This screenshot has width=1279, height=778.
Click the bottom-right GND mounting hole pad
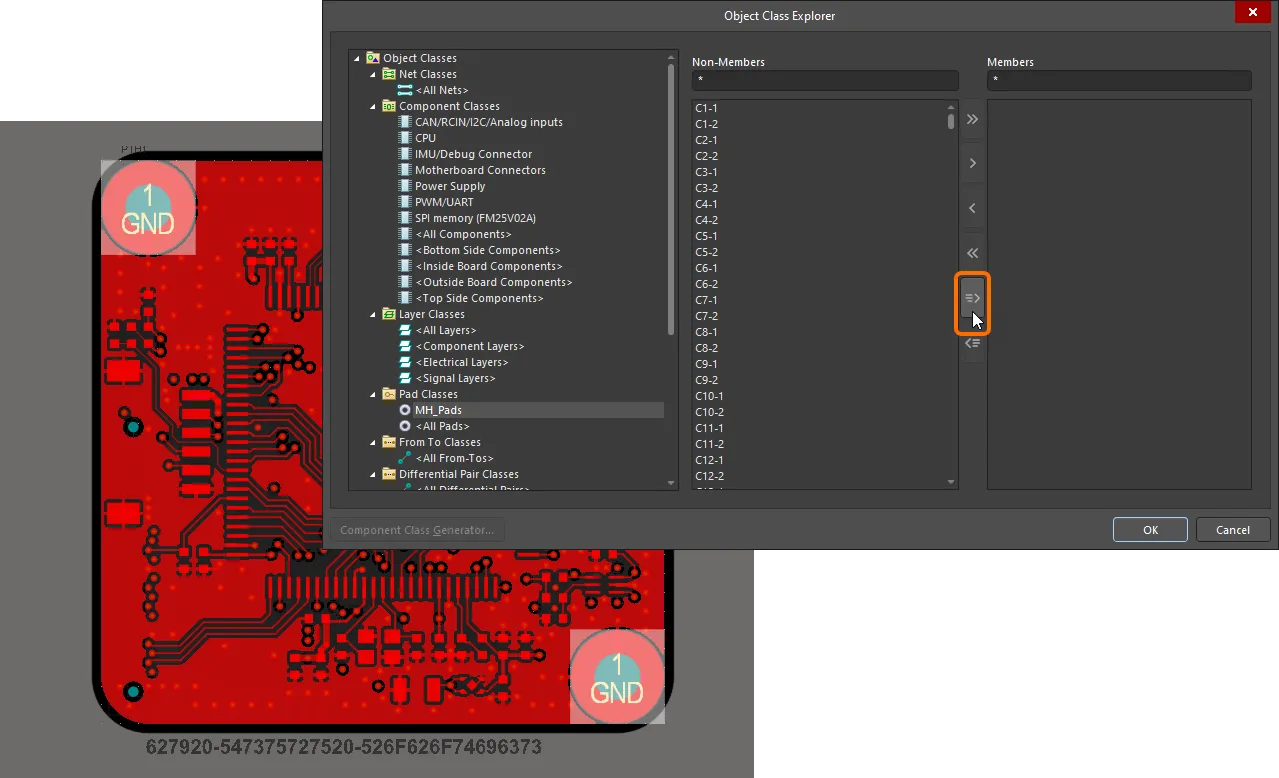tap(617, 676)
